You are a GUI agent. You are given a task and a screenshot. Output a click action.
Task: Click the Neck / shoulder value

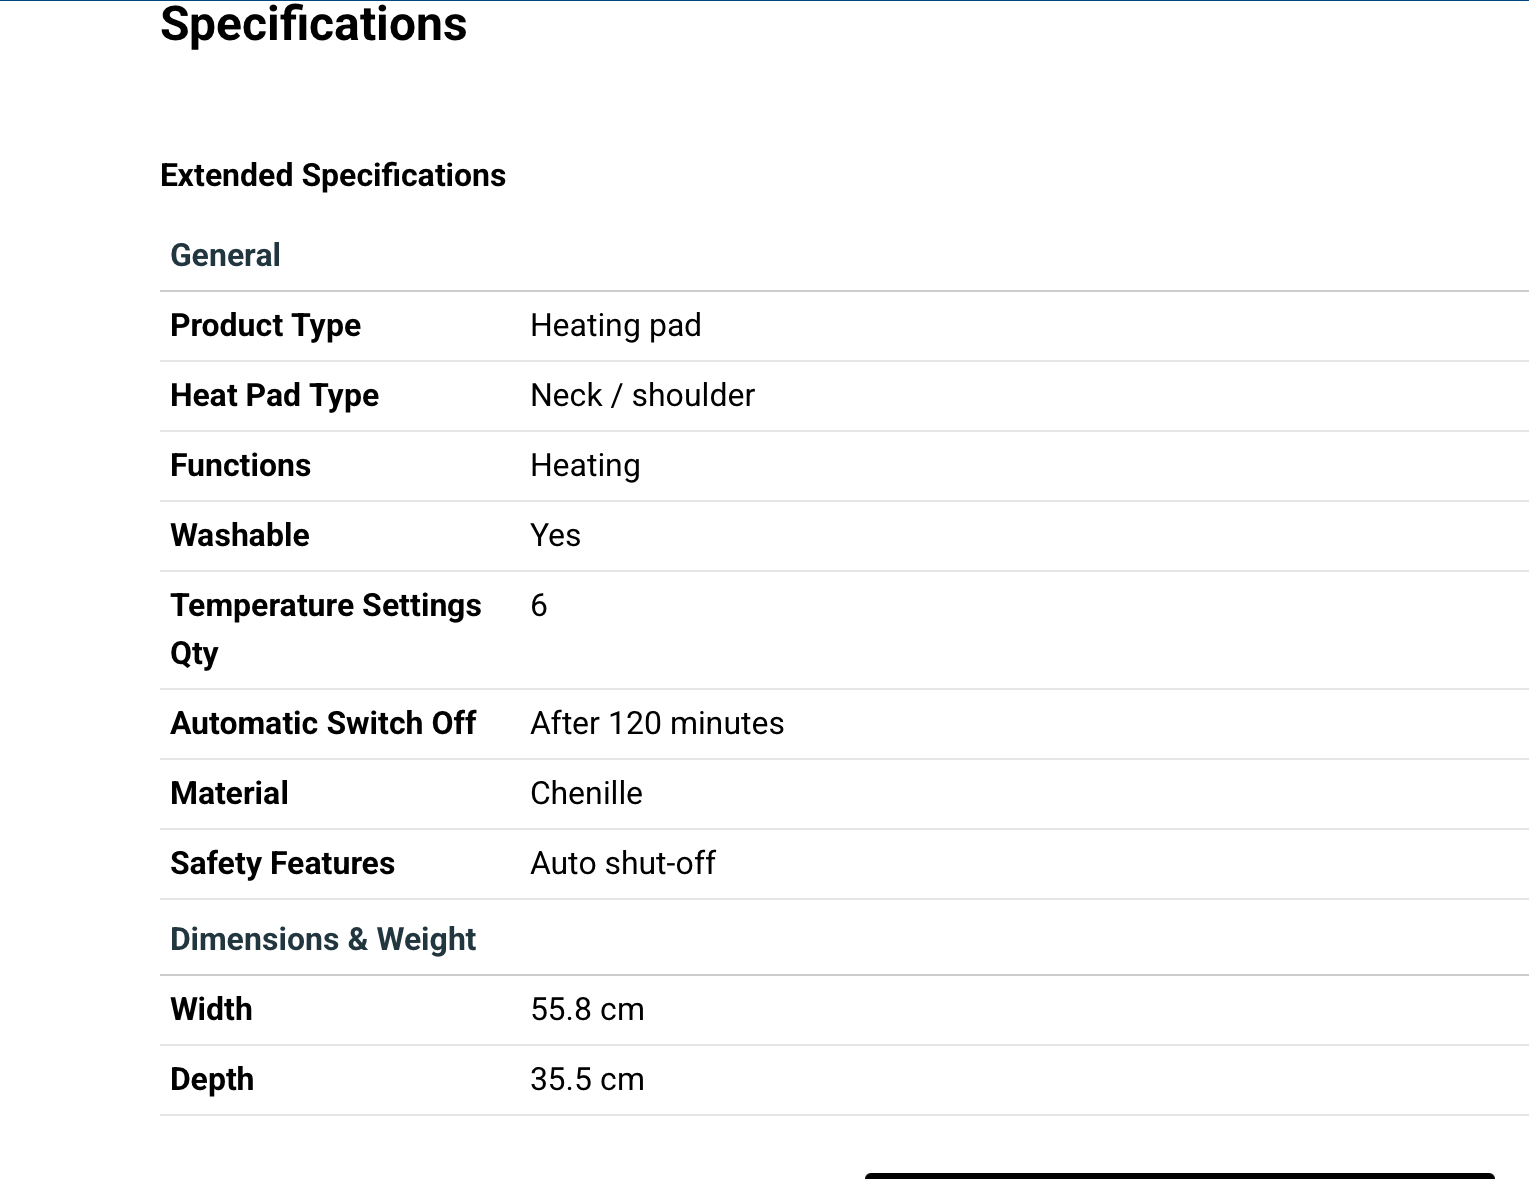[x=642, y=395]
